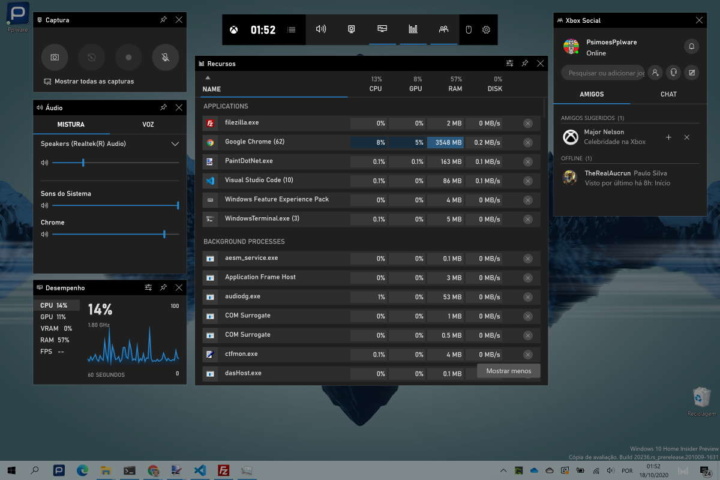720x480 pixels.
Task: Toggle the Audio widget from the top bar
Action: [321, 30]
